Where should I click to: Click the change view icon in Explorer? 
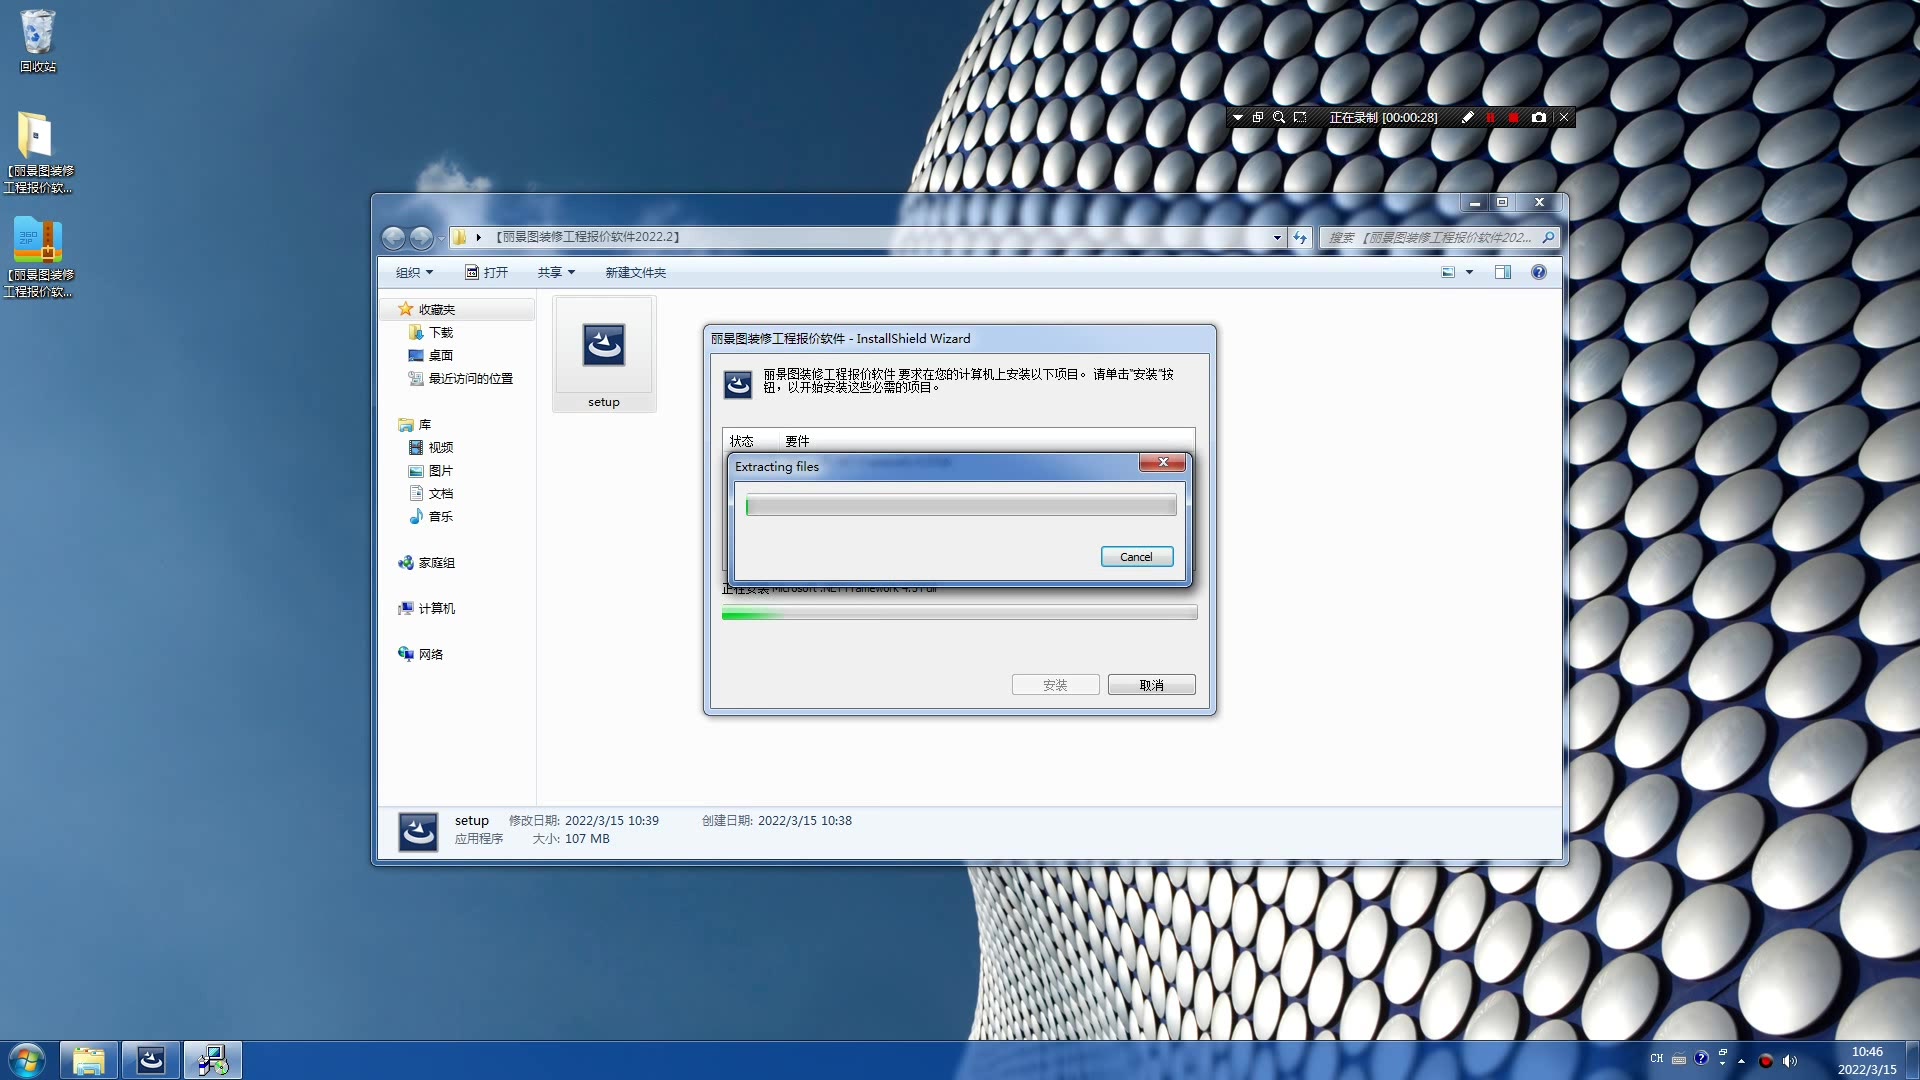(x=1448, y=272)
